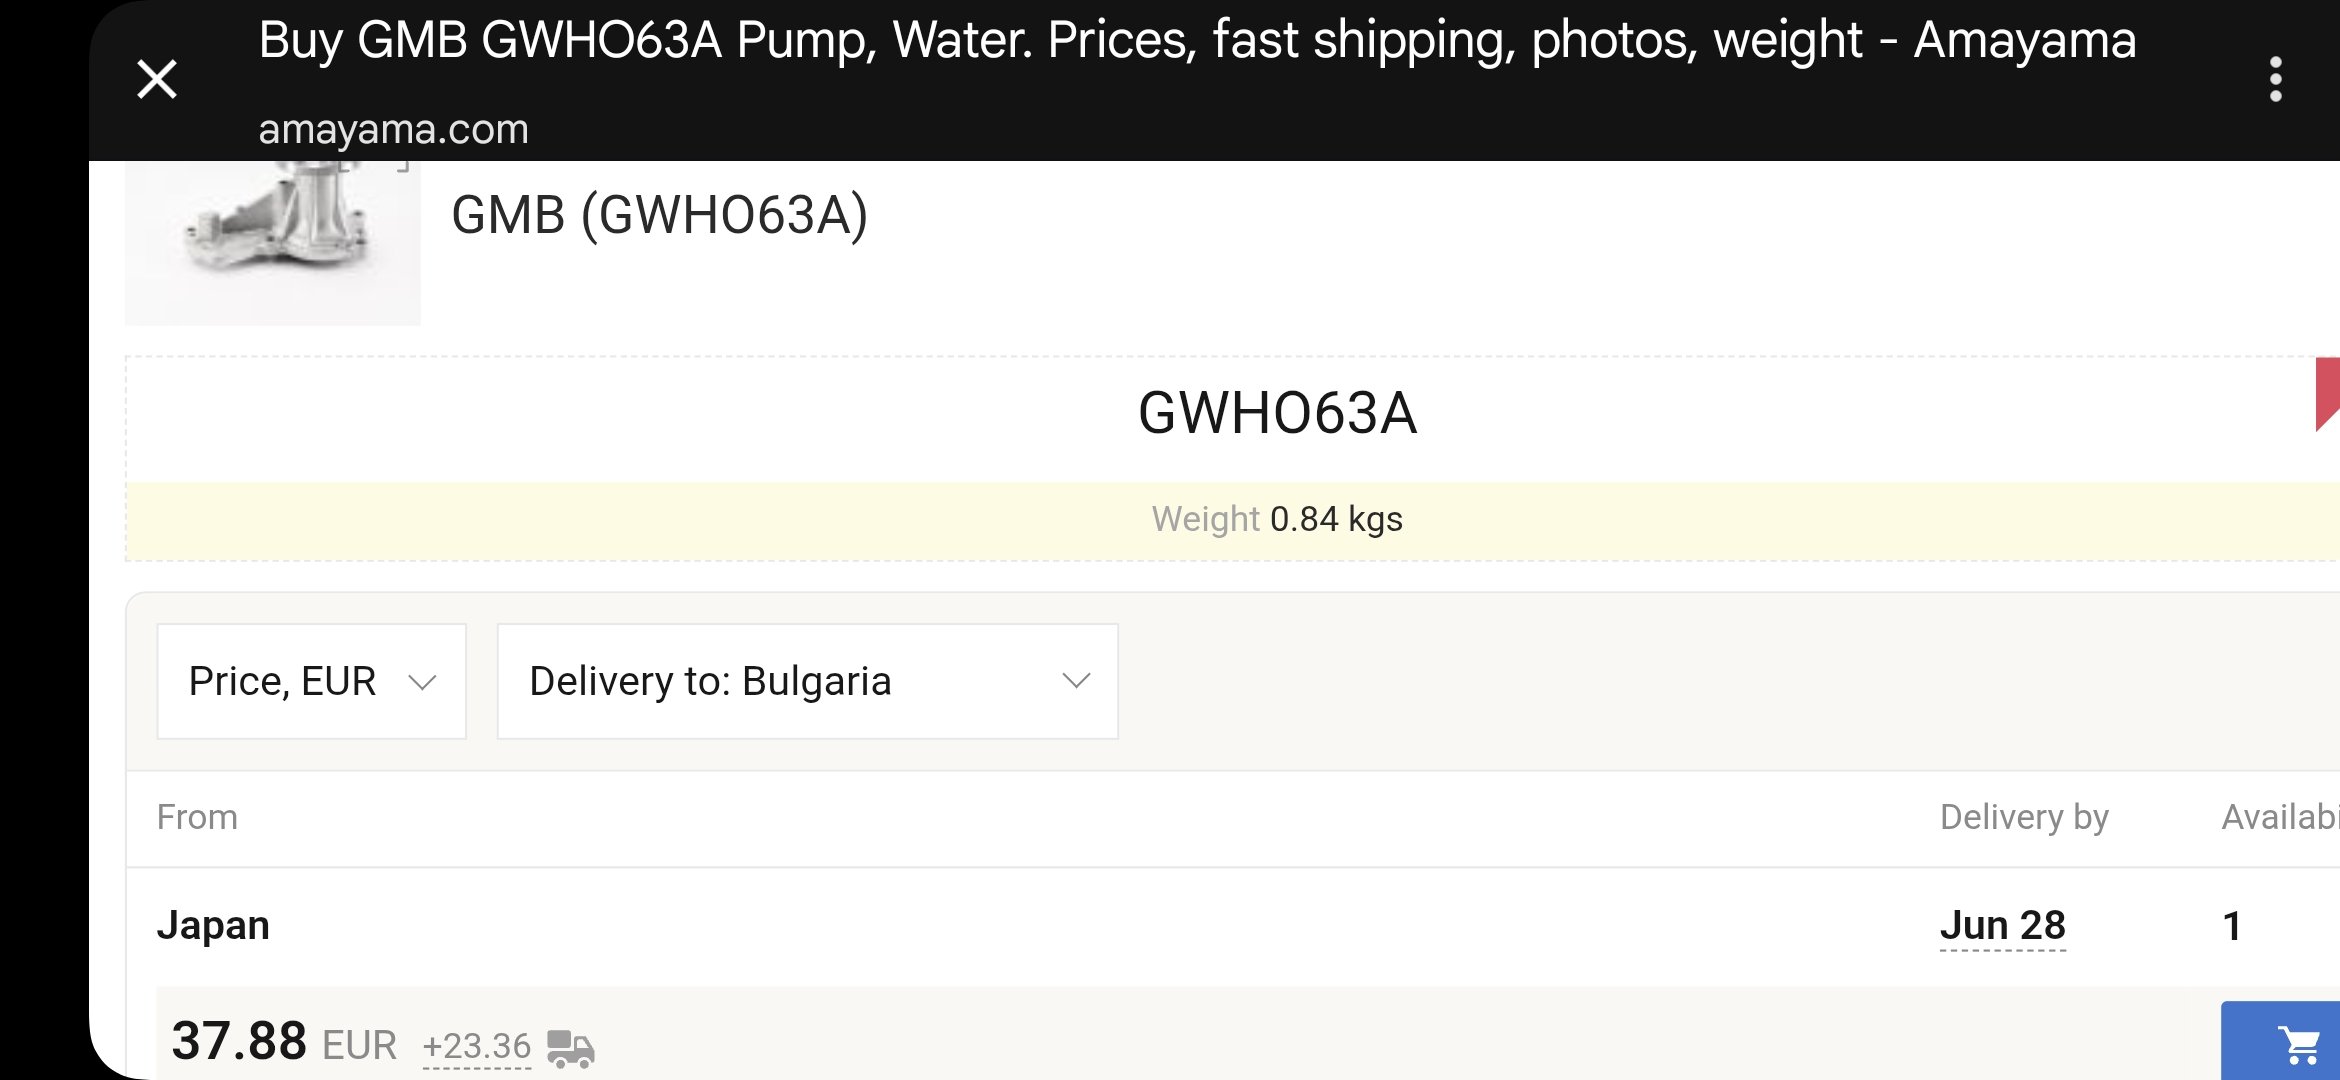
Task: Select the Japan supplier row
Action: pos(1233,926)
